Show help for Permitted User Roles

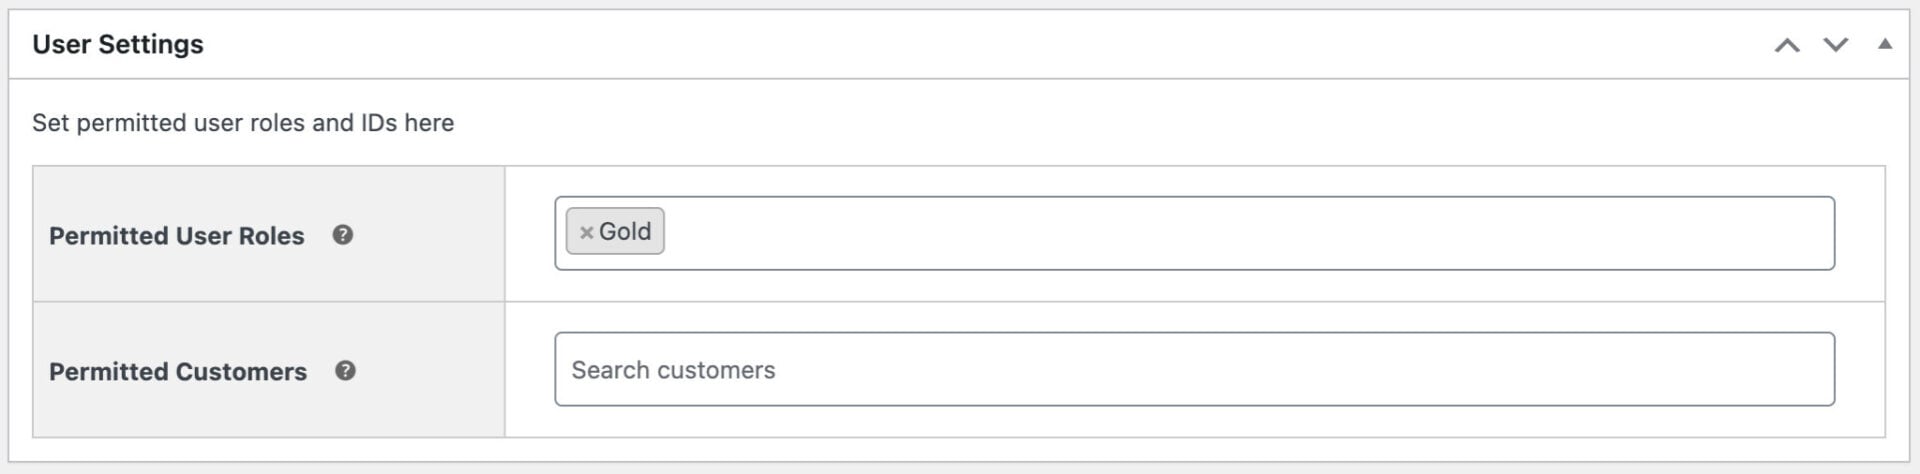tap(343, 235)
